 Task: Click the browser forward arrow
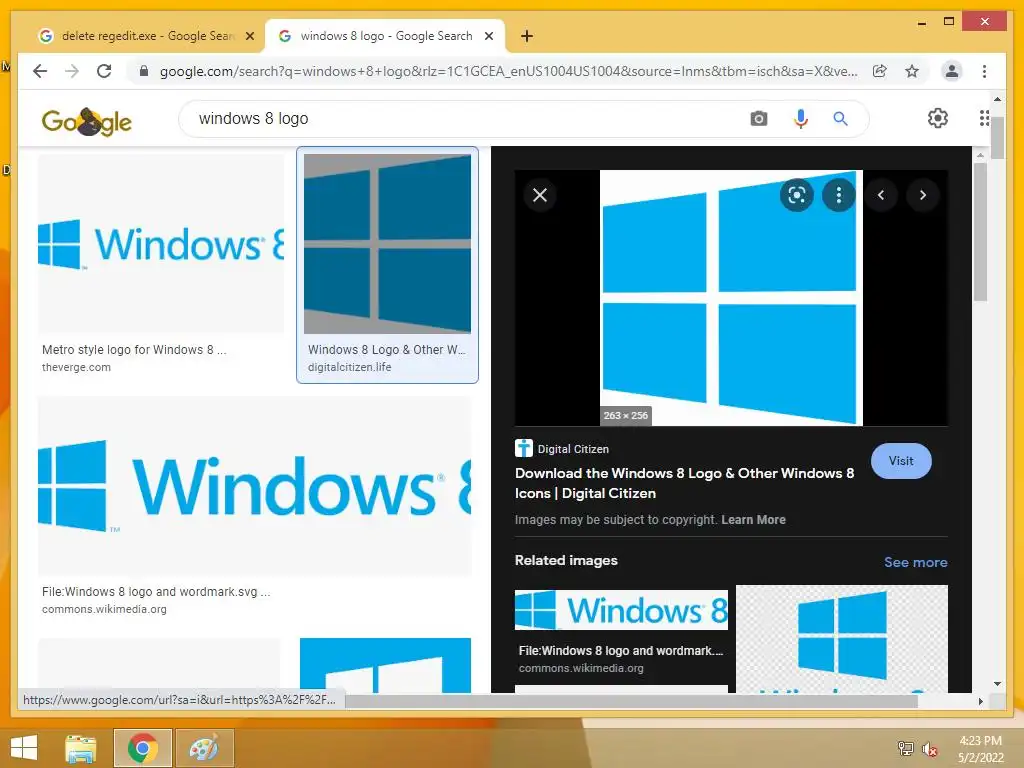click(x=72, y=71)
